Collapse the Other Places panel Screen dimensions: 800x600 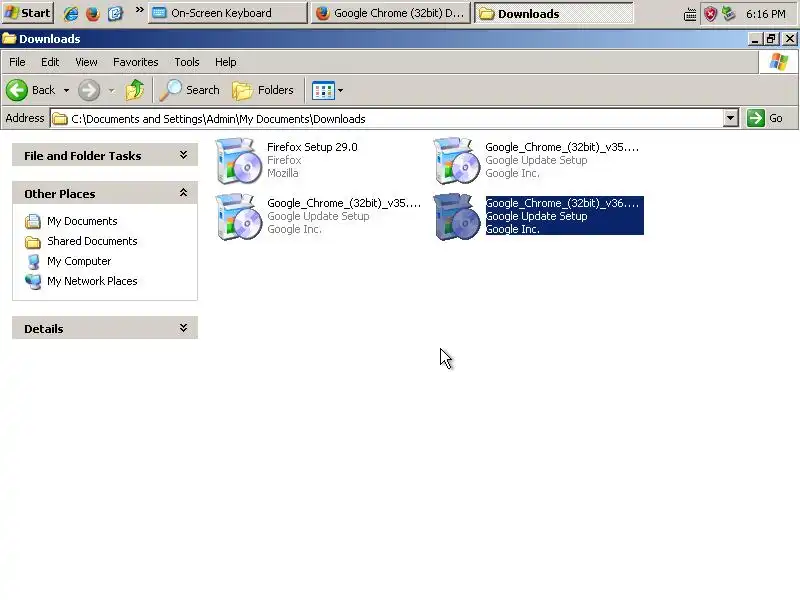pyautogui.click(x=183, y=193)
